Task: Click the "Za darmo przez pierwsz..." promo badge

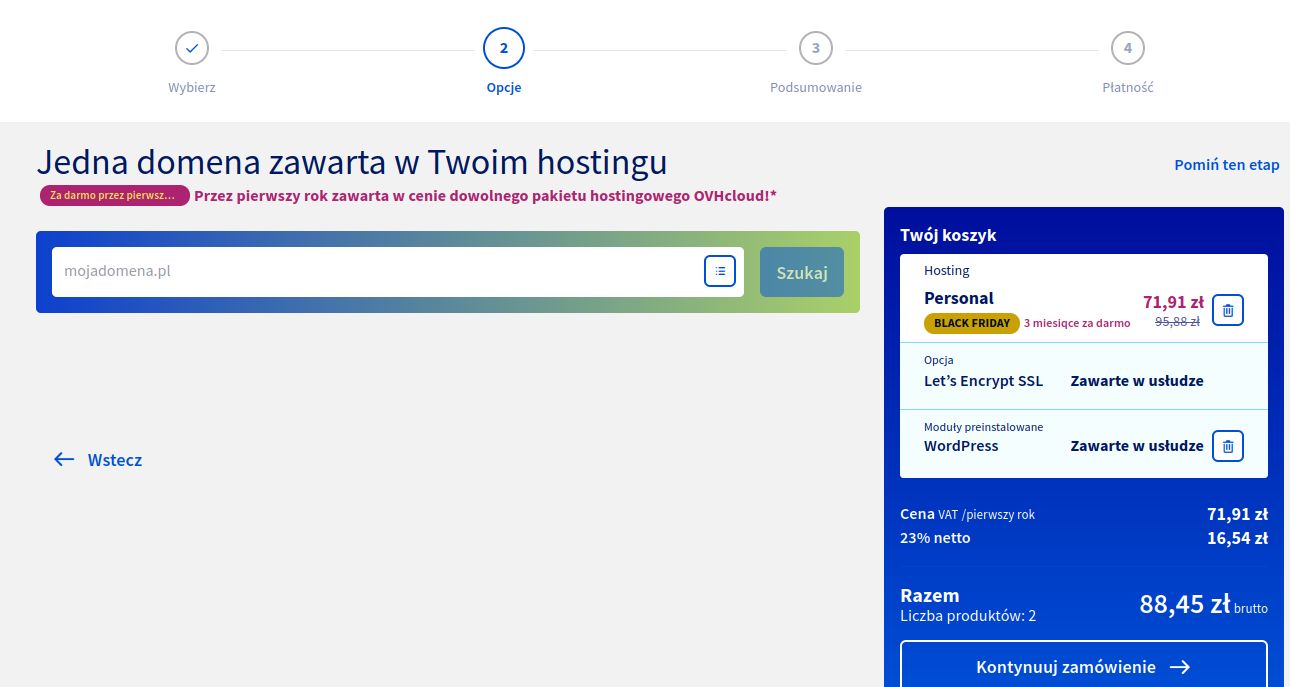Action: (x=115, y=195)
